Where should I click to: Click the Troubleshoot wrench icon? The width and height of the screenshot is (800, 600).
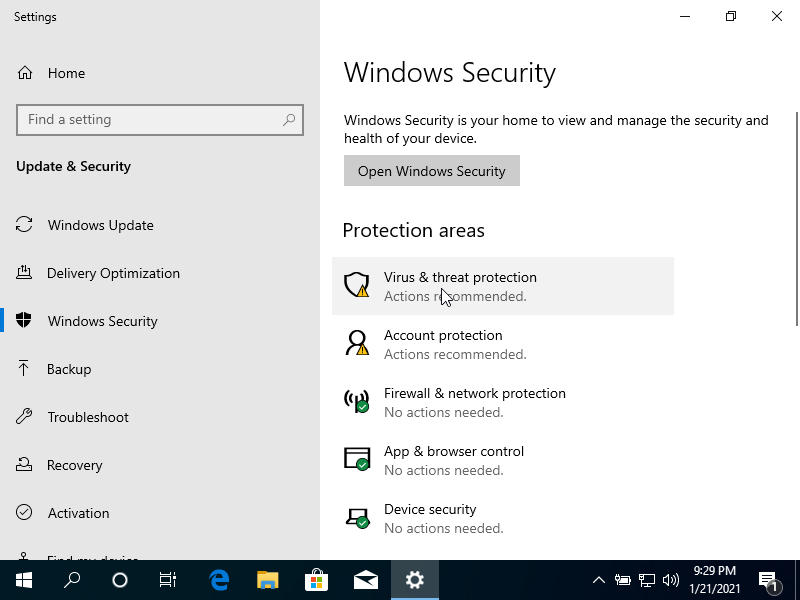click(24, 416)
